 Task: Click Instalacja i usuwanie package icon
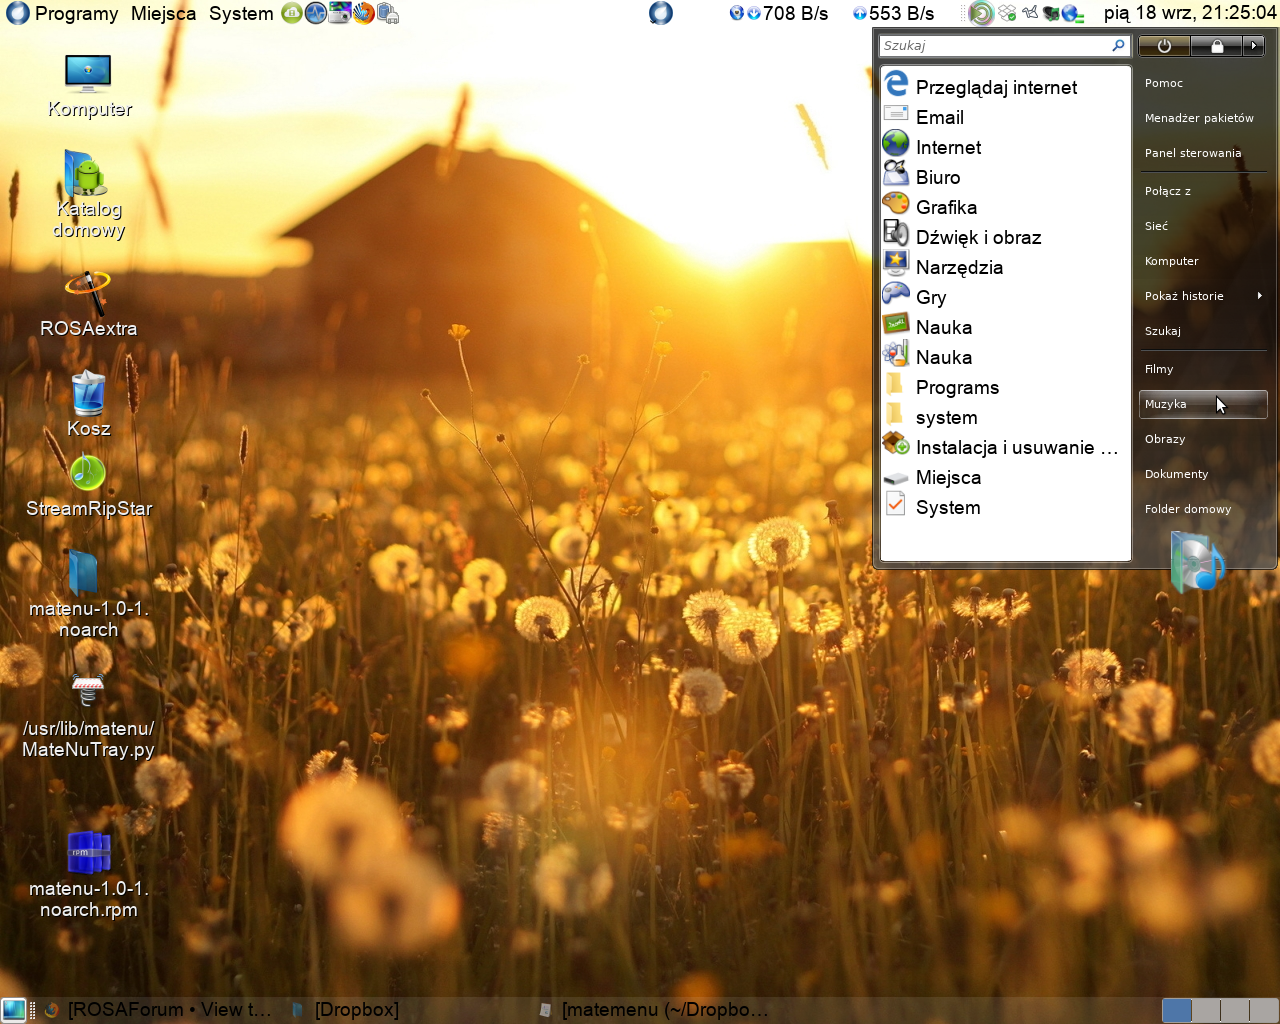[896, 444]
